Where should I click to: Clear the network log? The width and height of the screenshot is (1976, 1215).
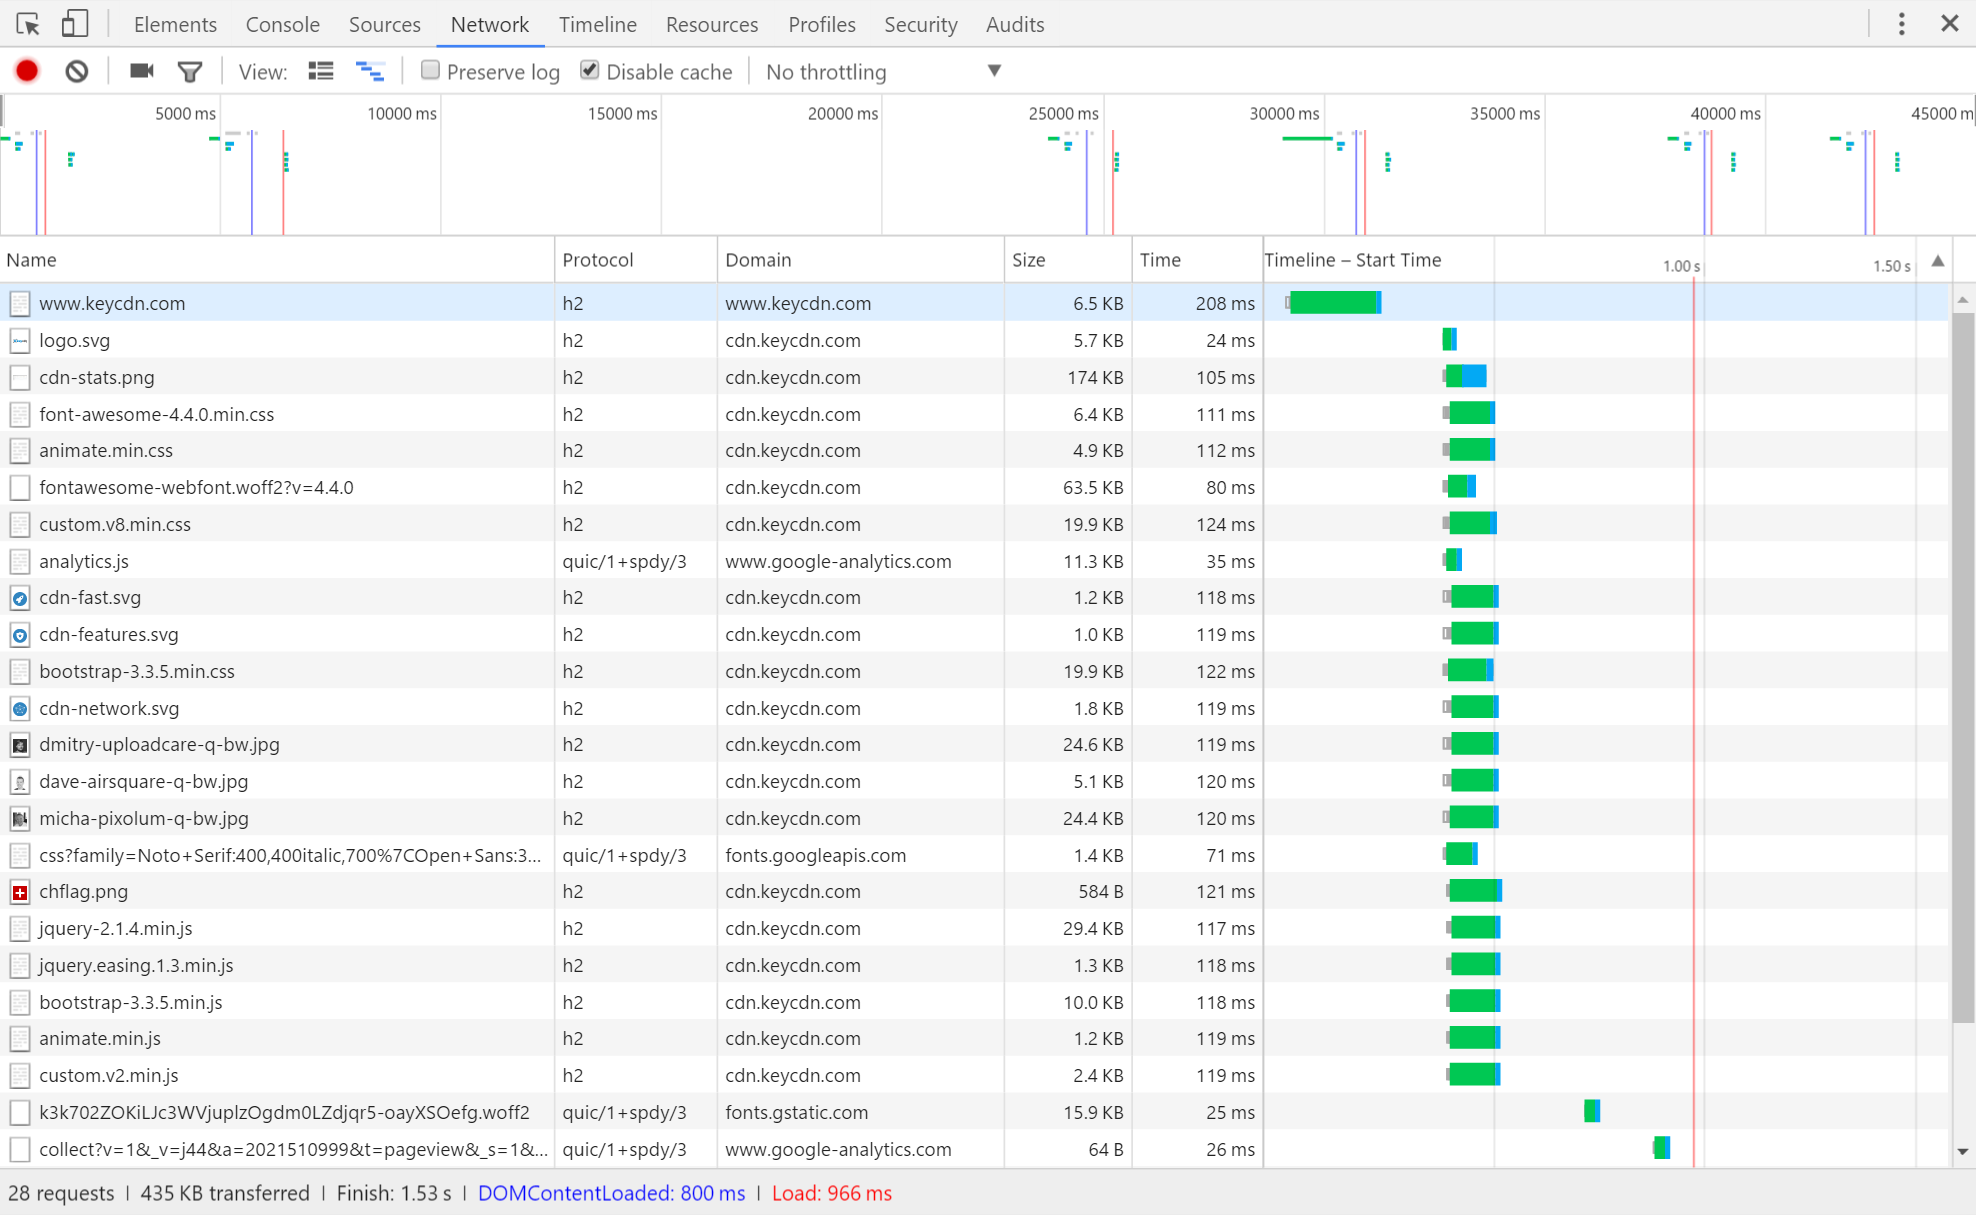(x=77, y=71)
